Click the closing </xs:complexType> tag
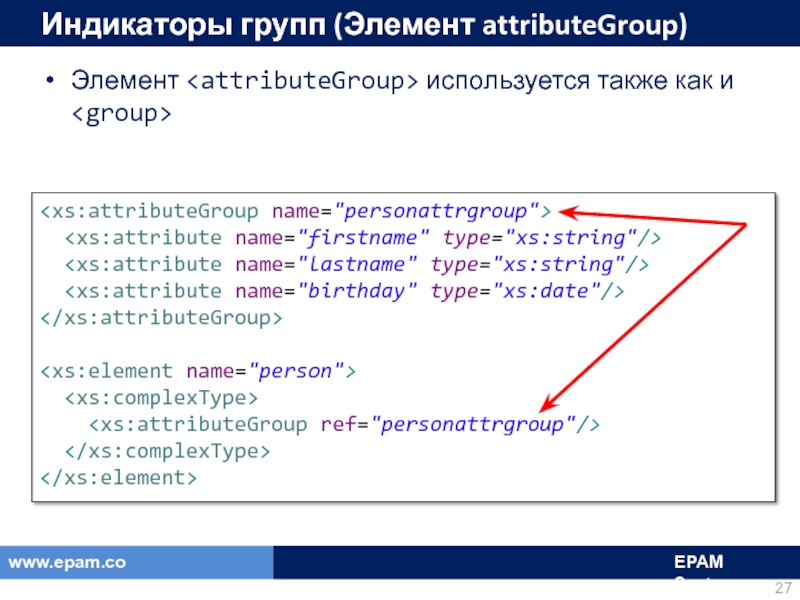The image size is (800, 600). tap(167, 451)
